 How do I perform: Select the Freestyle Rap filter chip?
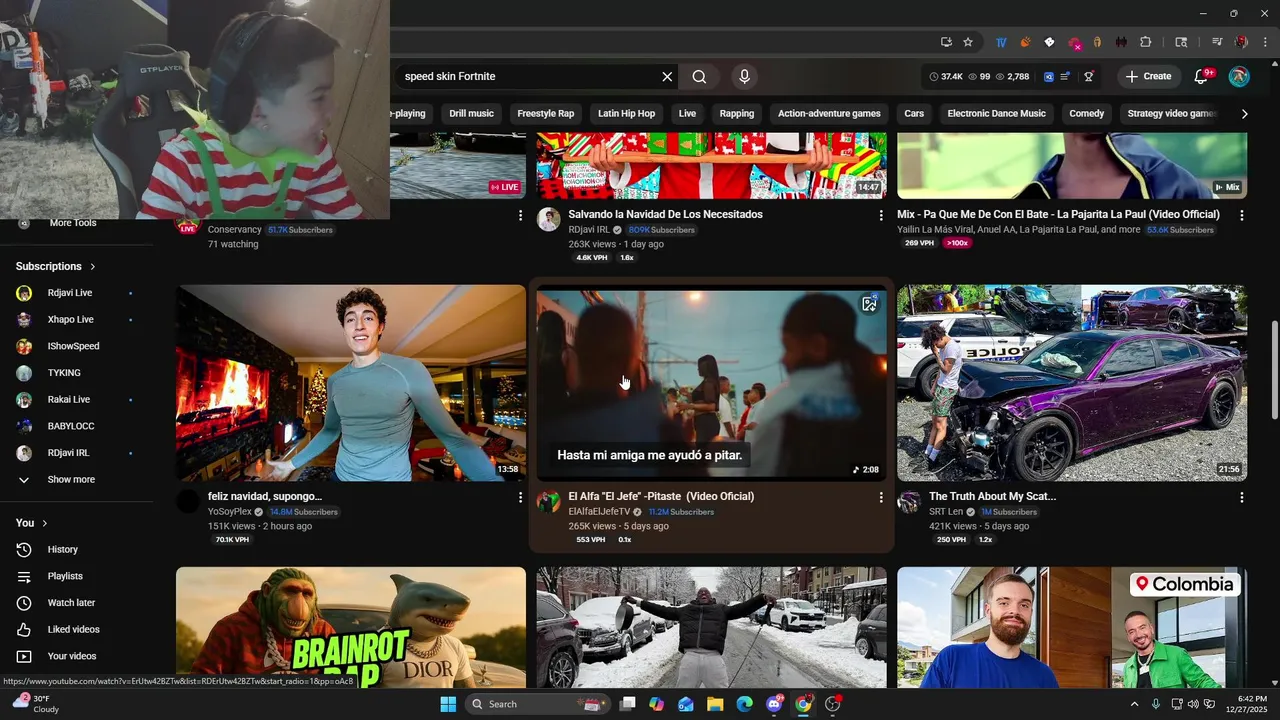pyautogui.click(x=545, y=114)
